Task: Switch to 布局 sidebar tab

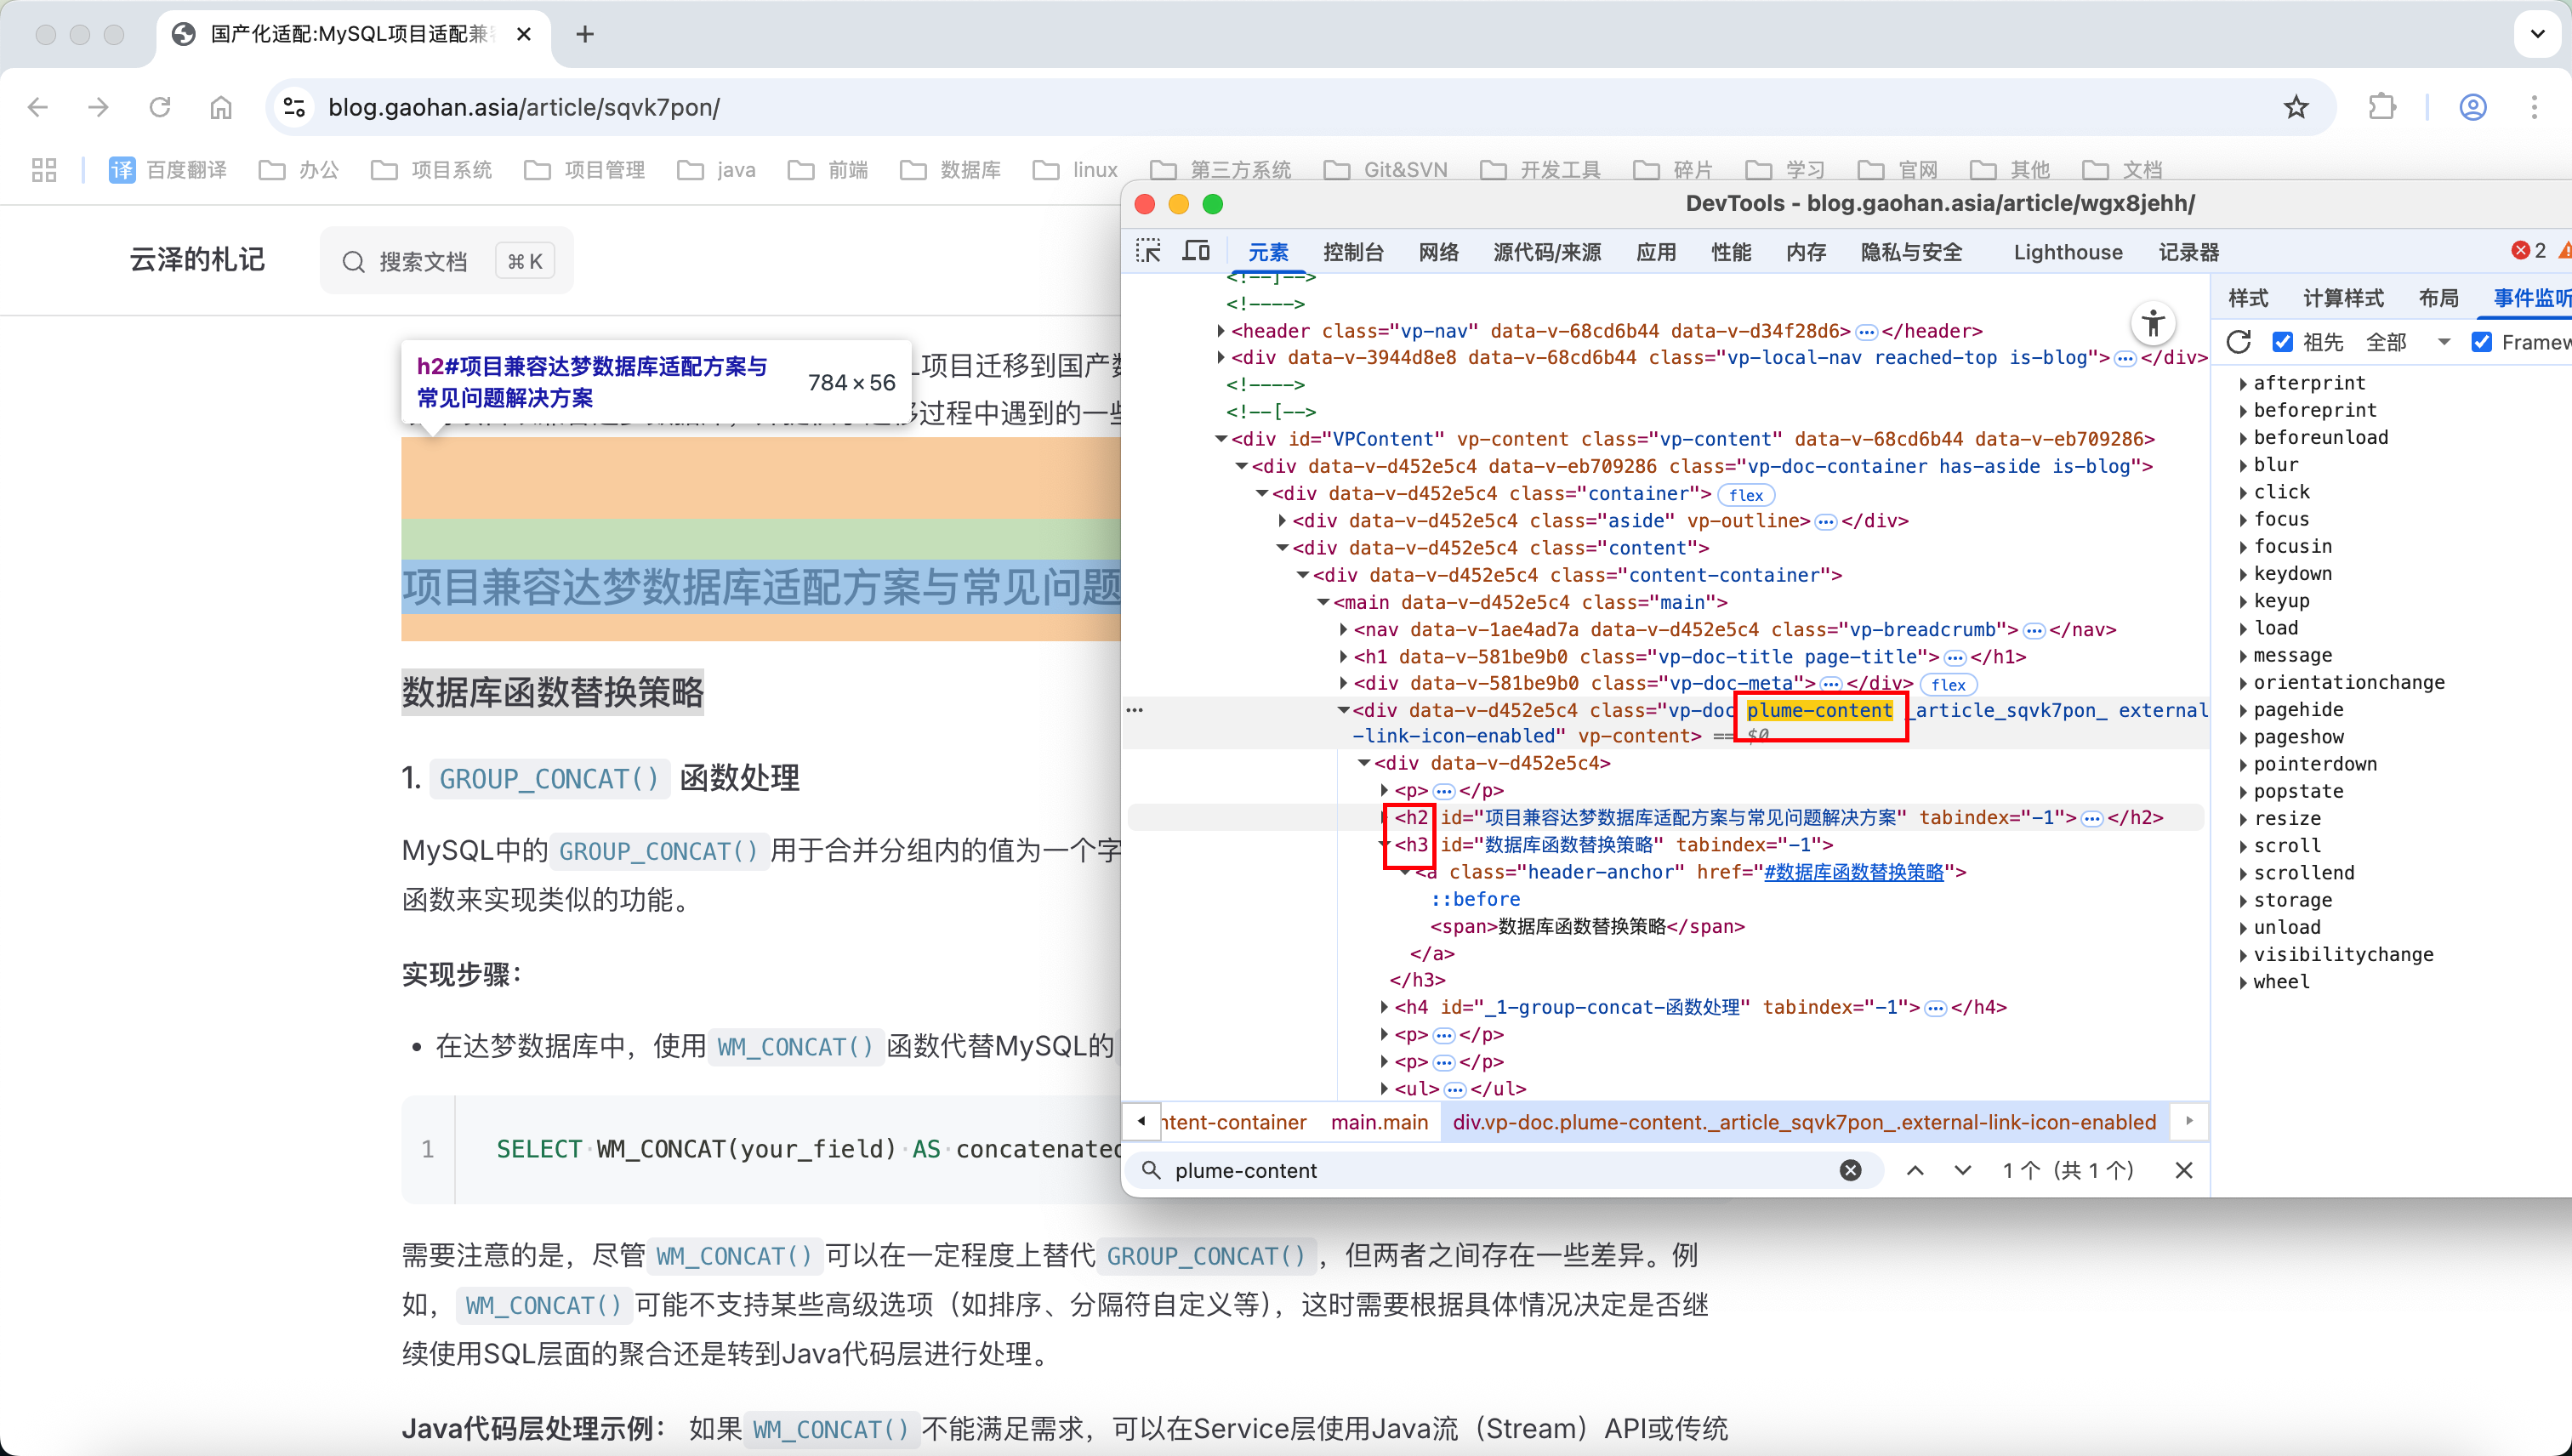Action: [x=2438, y=298]
